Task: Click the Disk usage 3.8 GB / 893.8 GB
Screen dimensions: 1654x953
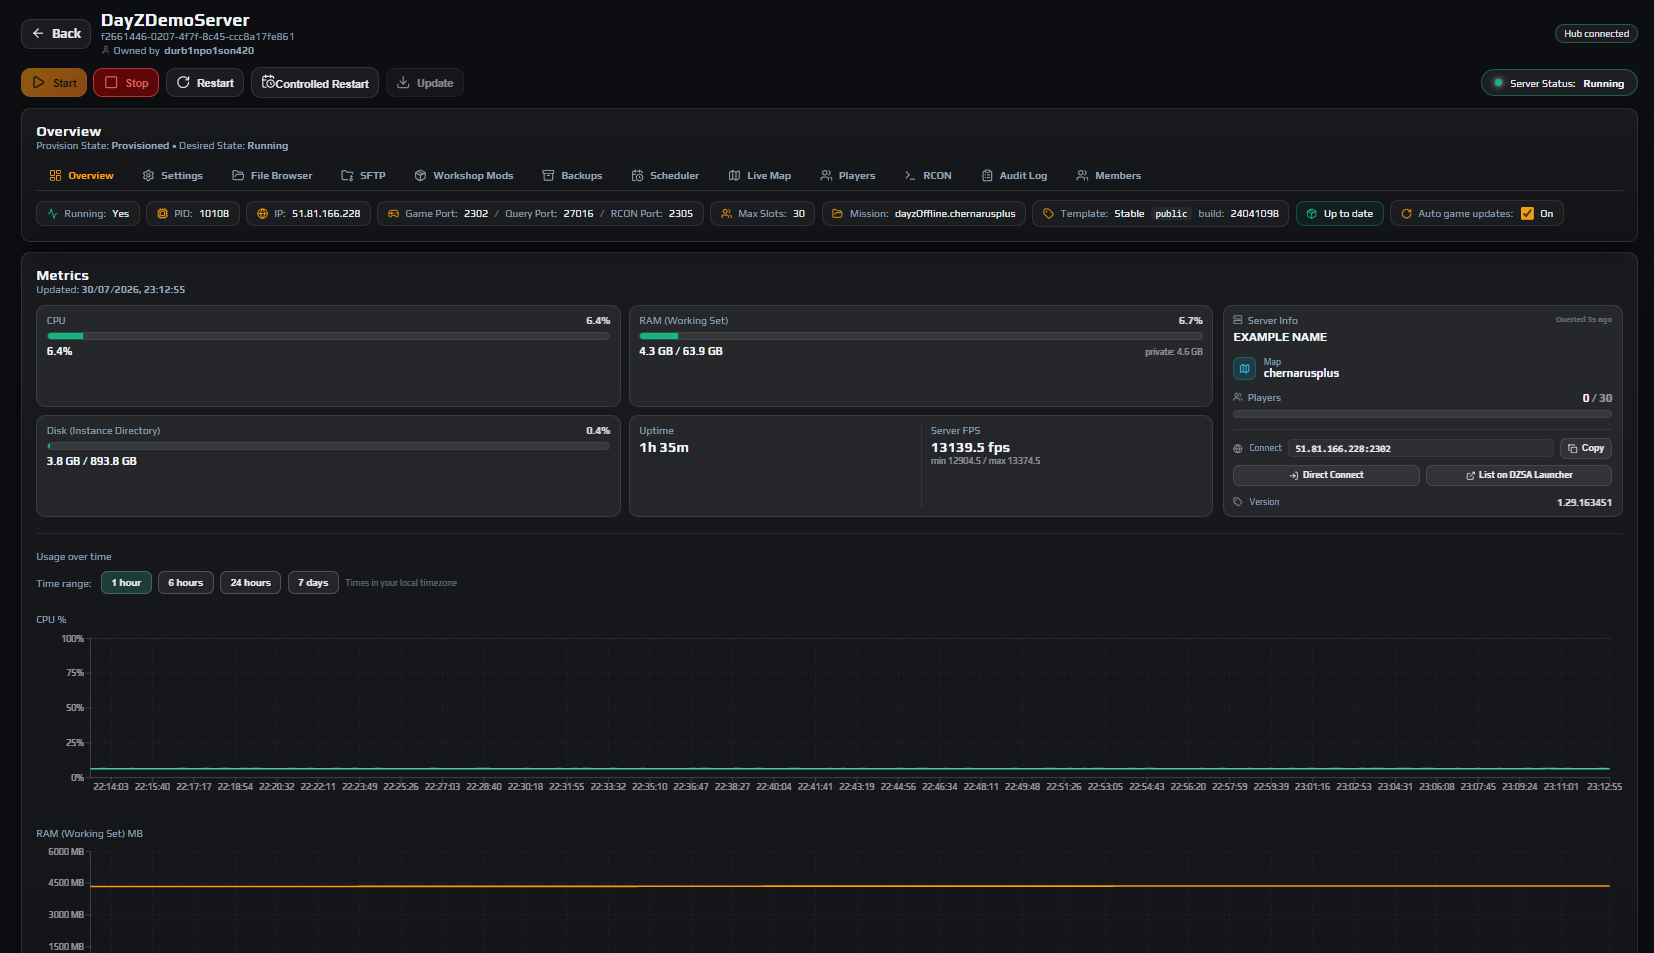Action: click(92, 461)
